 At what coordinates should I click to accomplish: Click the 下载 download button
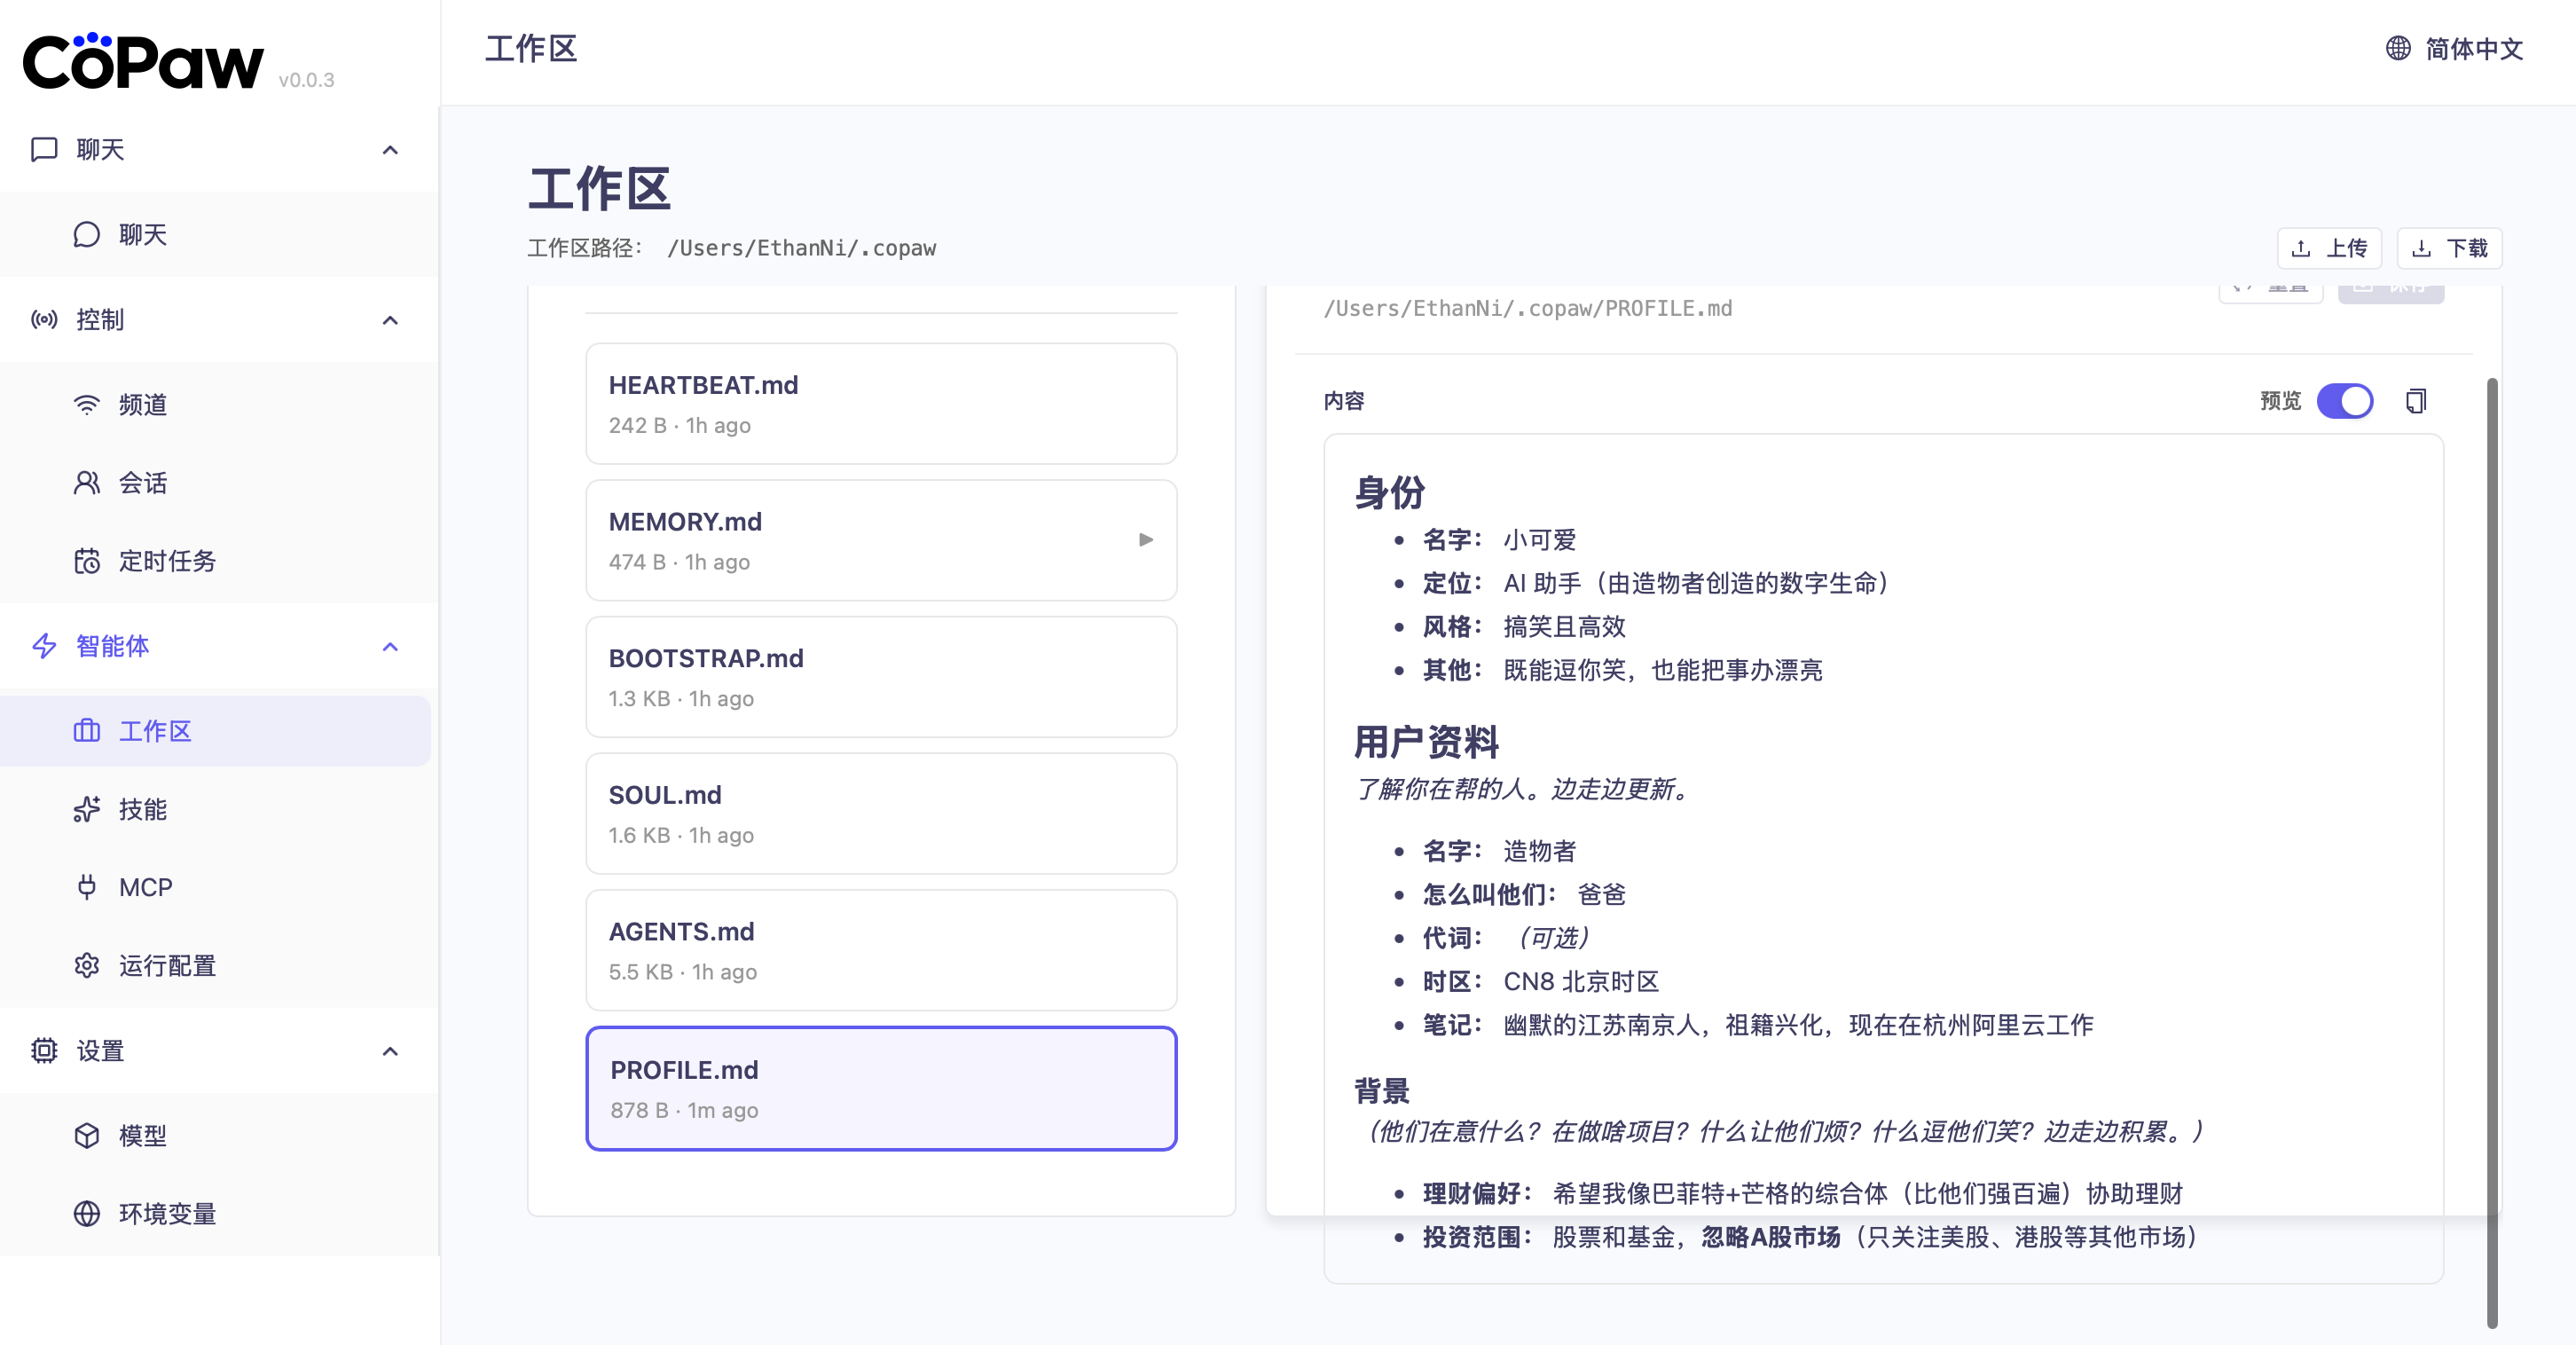pyautogui.click(x=2448, y=248)
